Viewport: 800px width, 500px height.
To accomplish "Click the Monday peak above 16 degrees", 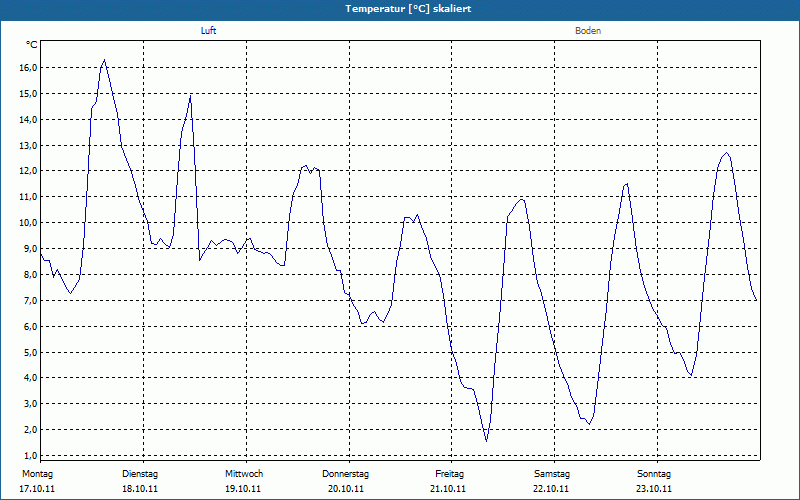I will click(x=105, y=60).
